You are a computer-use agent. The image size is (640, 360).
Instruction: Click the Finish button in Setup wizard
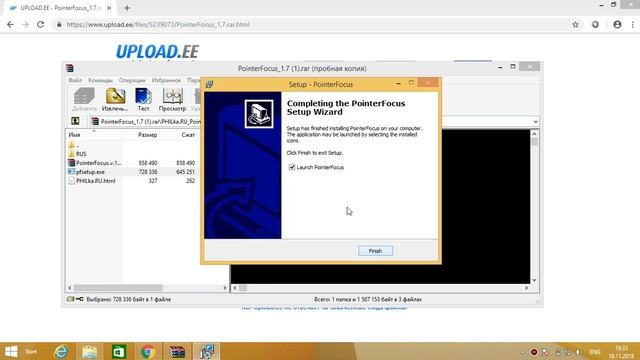(376, 251)
